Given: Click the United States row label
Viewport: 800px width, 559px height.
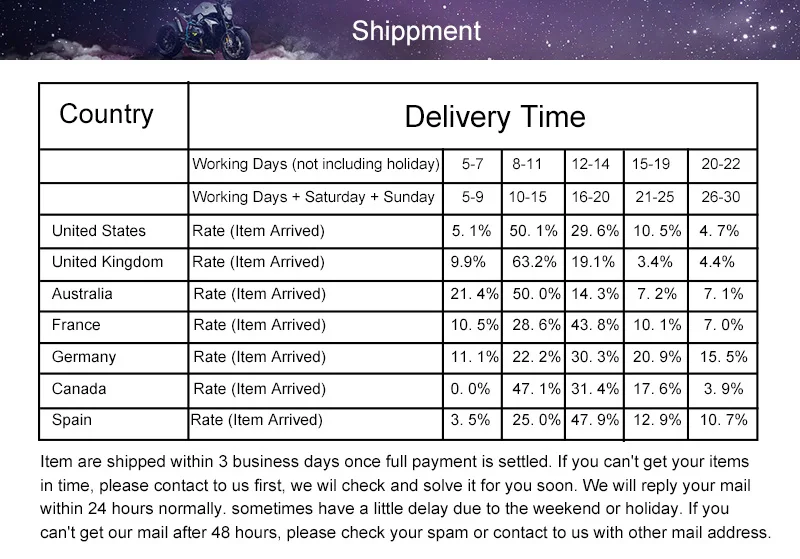Looking at the screenshot, I should 98,231.
